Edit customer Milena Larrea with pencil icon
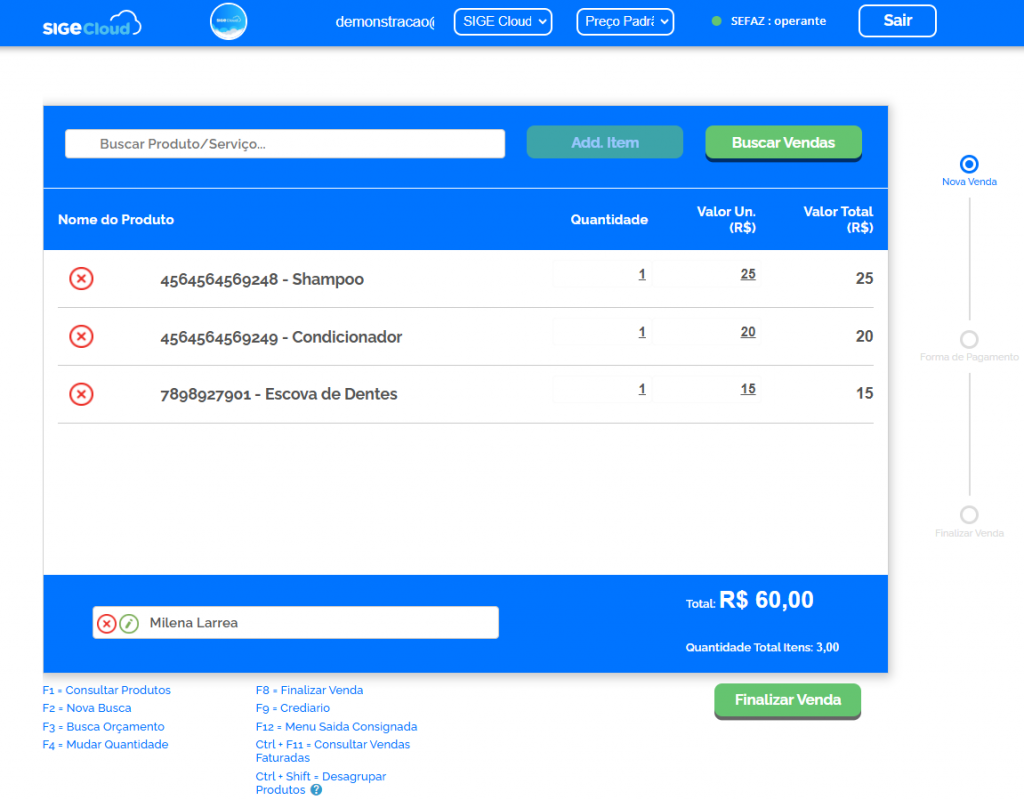Screen dimensions: 1024x800 tap(129, 623)
